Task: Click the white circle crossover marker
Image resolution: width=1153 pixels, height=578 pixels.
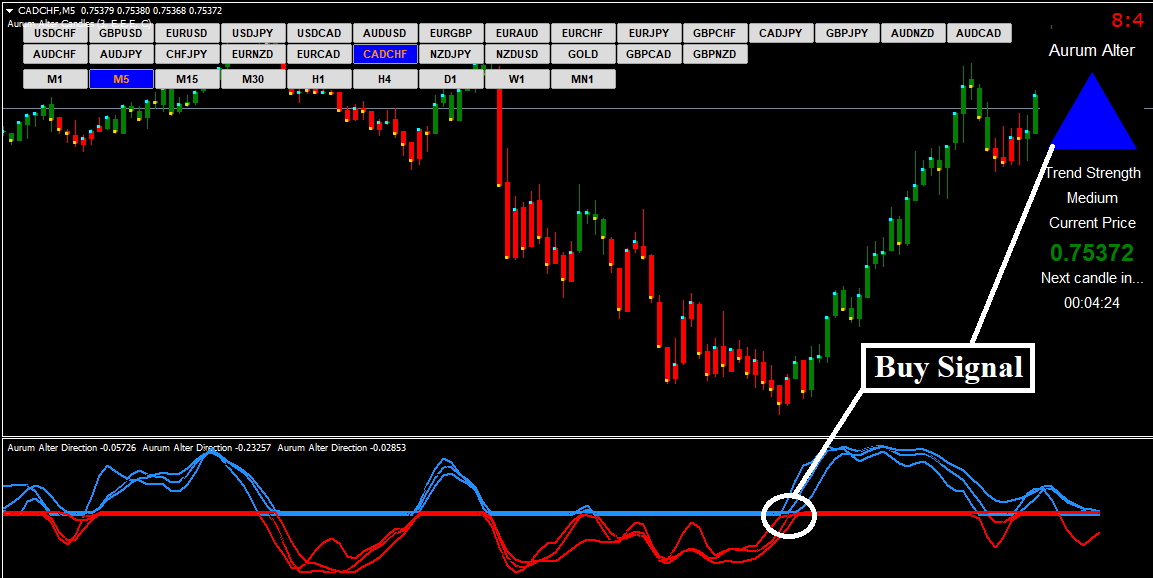Action: click(789, 516)
